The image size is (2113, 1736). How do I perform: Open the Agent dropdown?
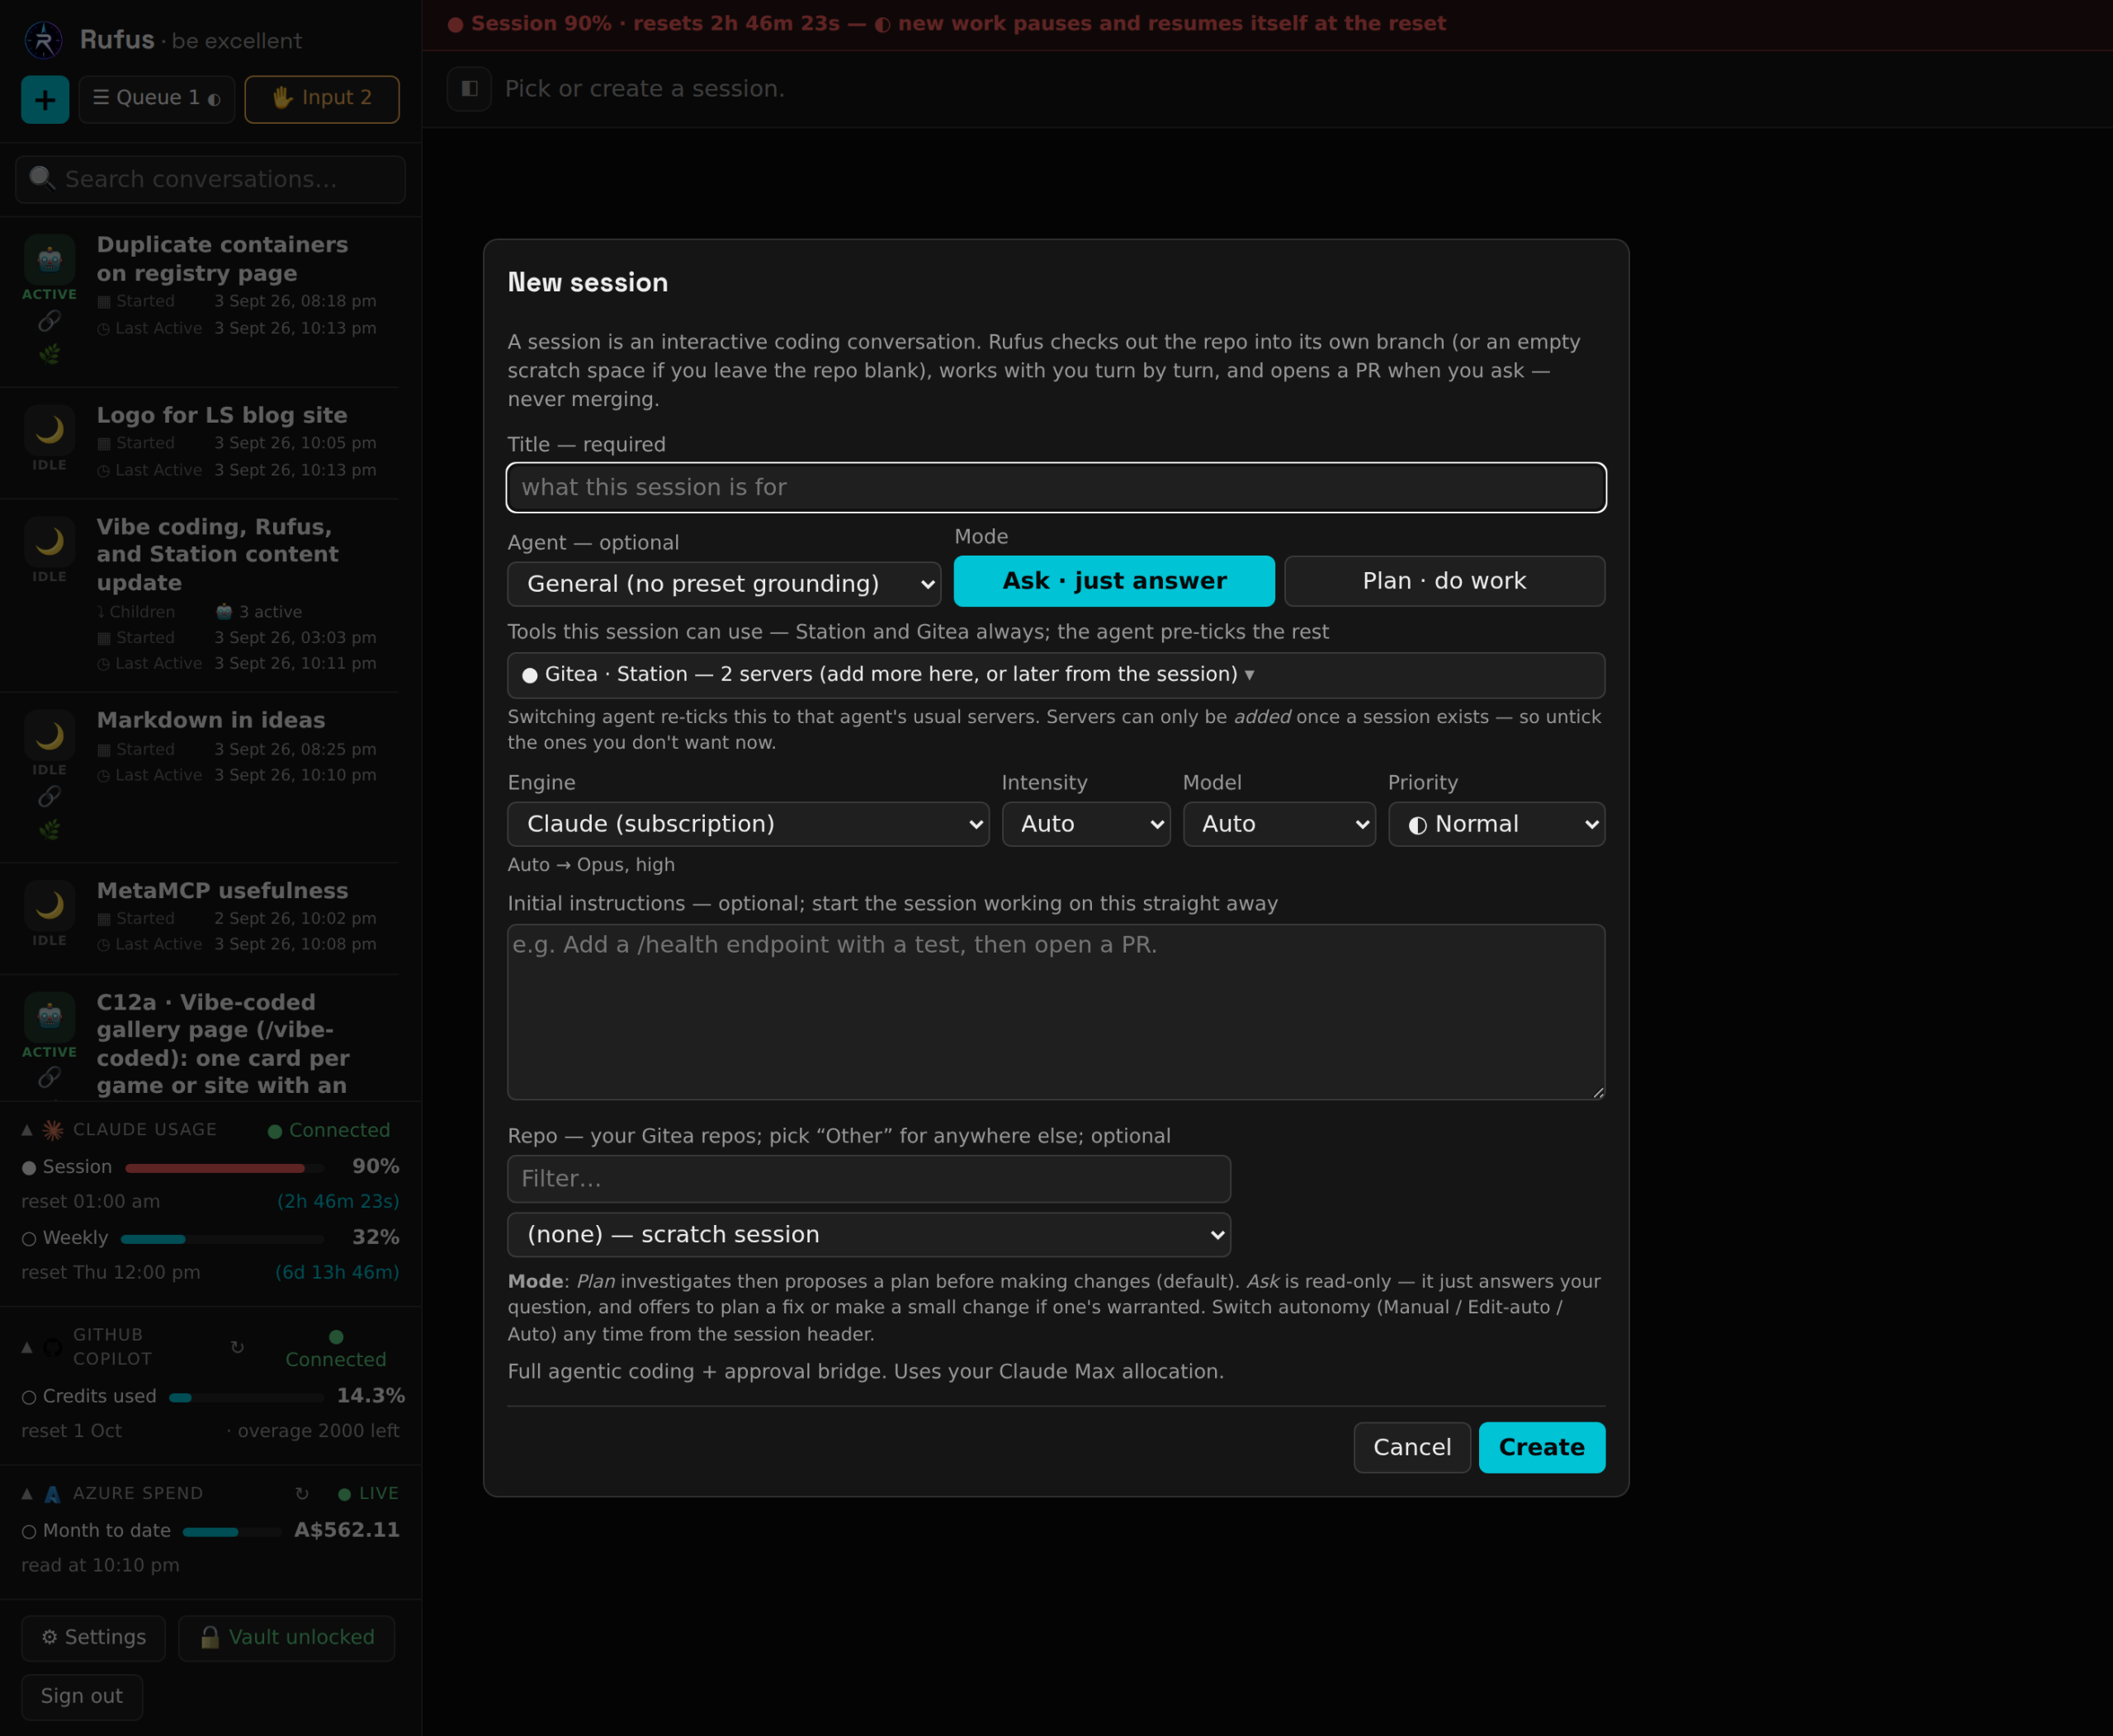[x=724, y=584]
